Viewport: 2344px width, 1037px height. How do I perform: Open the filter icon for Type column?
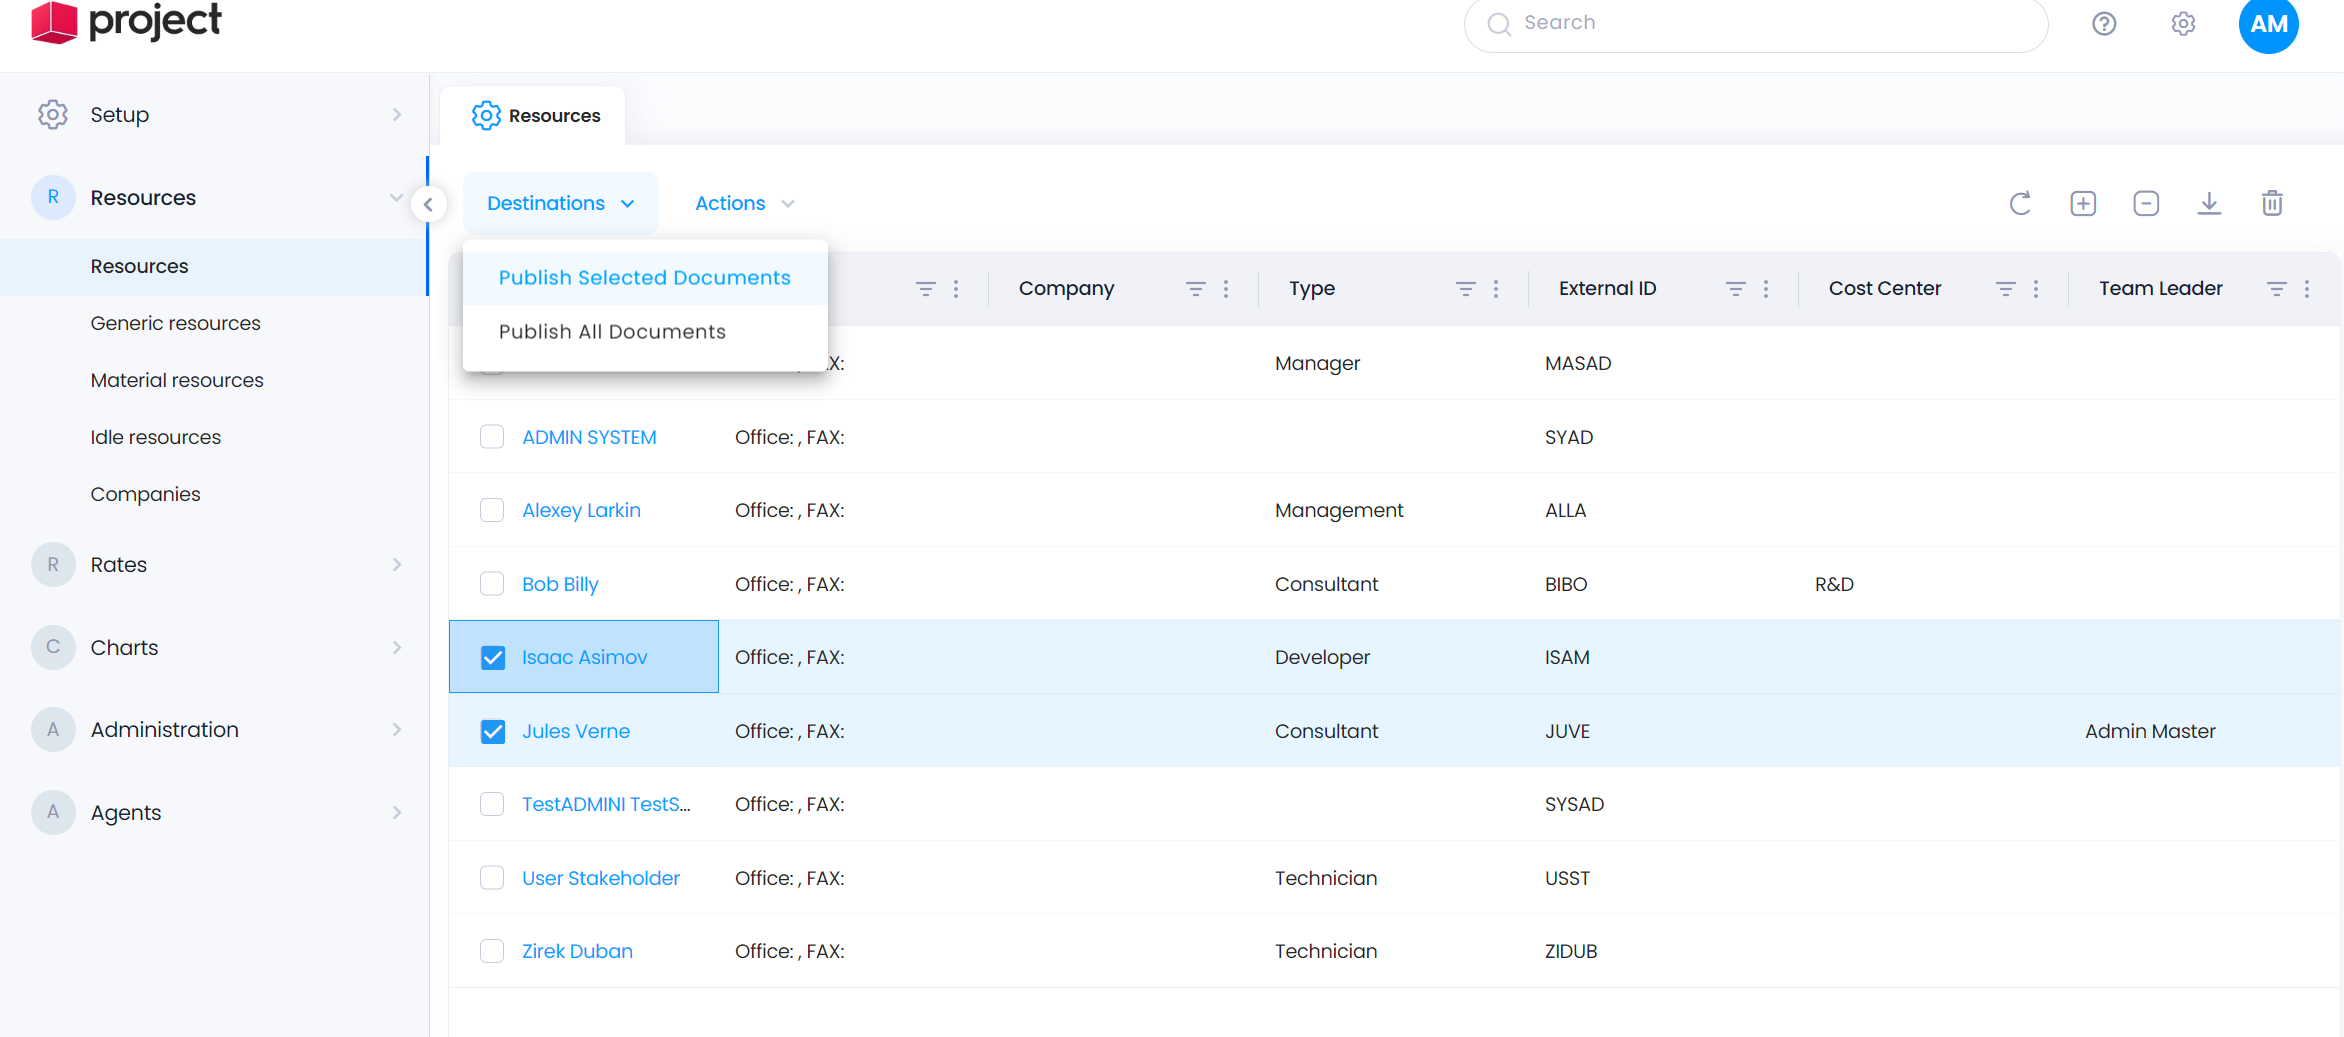point(1465,289)
